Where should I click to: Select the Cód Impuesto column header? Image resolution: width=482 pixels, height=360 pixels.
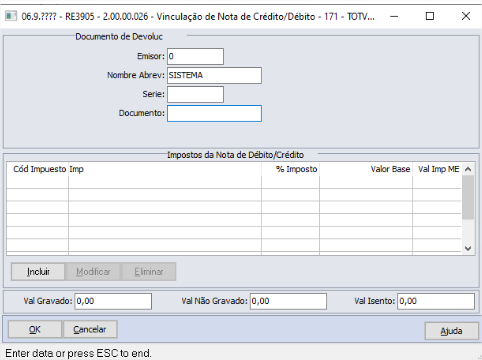pos(38,169)
